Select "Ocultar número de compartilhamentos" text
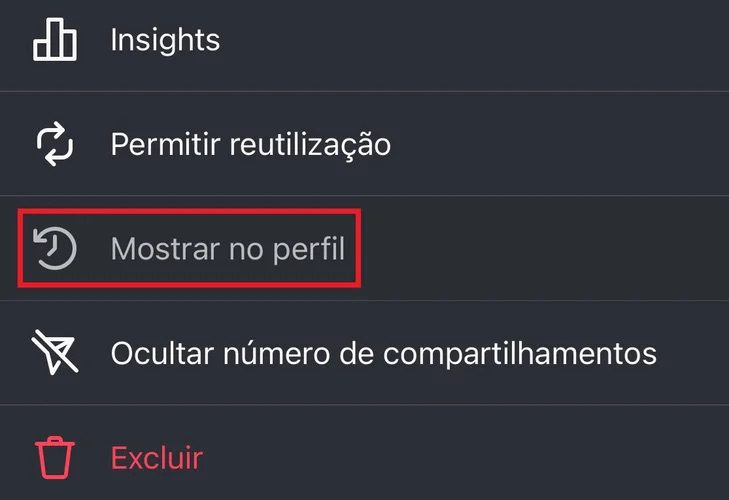The height and width of the screenshot is (500, 729). tap(383, 353)
